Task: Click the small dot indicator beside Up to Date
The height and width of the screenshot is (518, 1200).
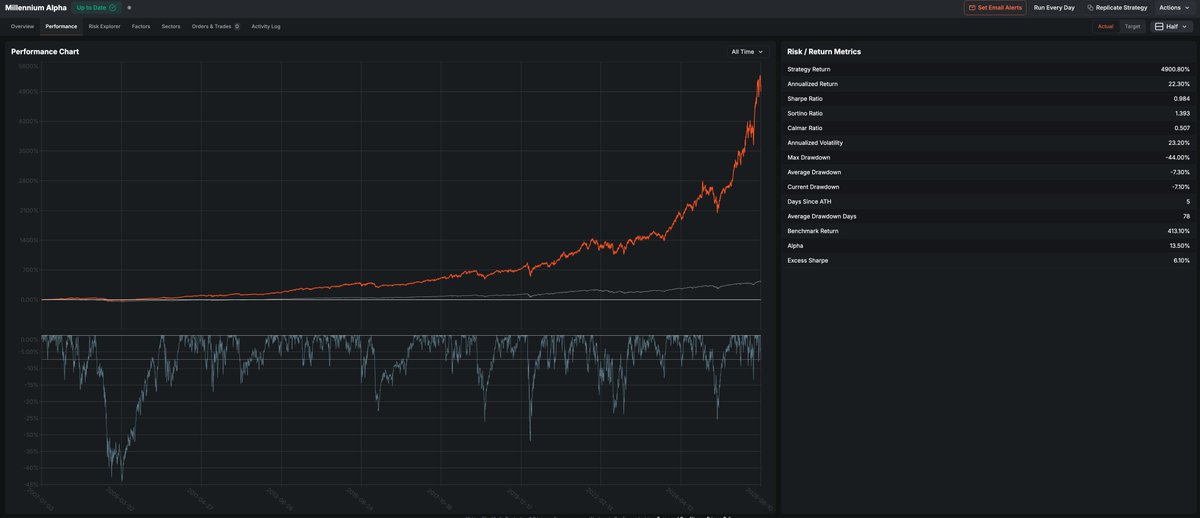Action: click(129, 7)
